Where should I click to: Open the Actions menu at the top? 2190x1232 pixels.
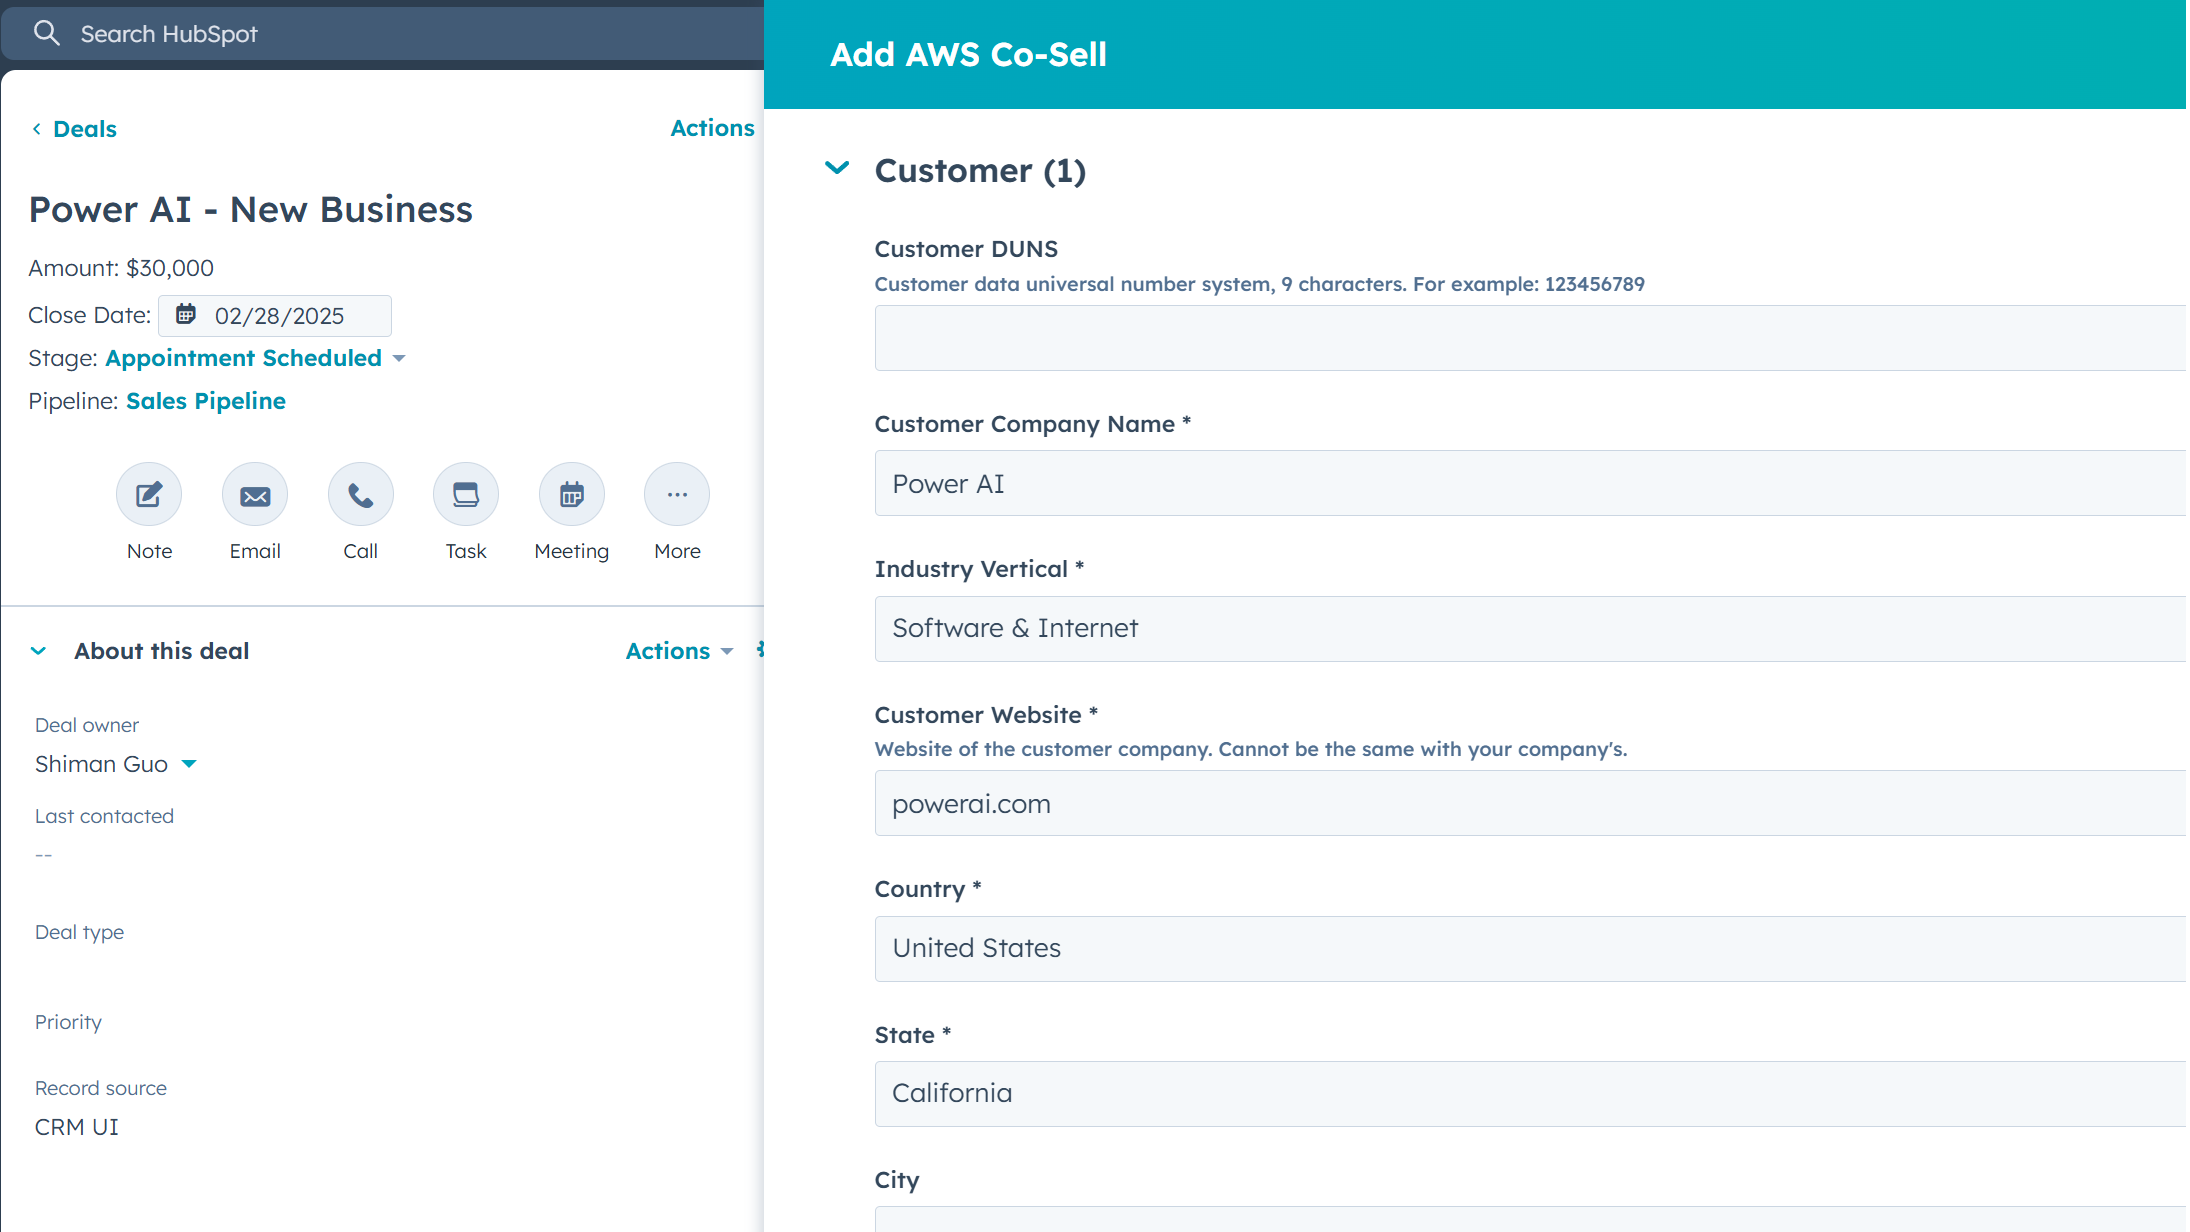[712, 127]
